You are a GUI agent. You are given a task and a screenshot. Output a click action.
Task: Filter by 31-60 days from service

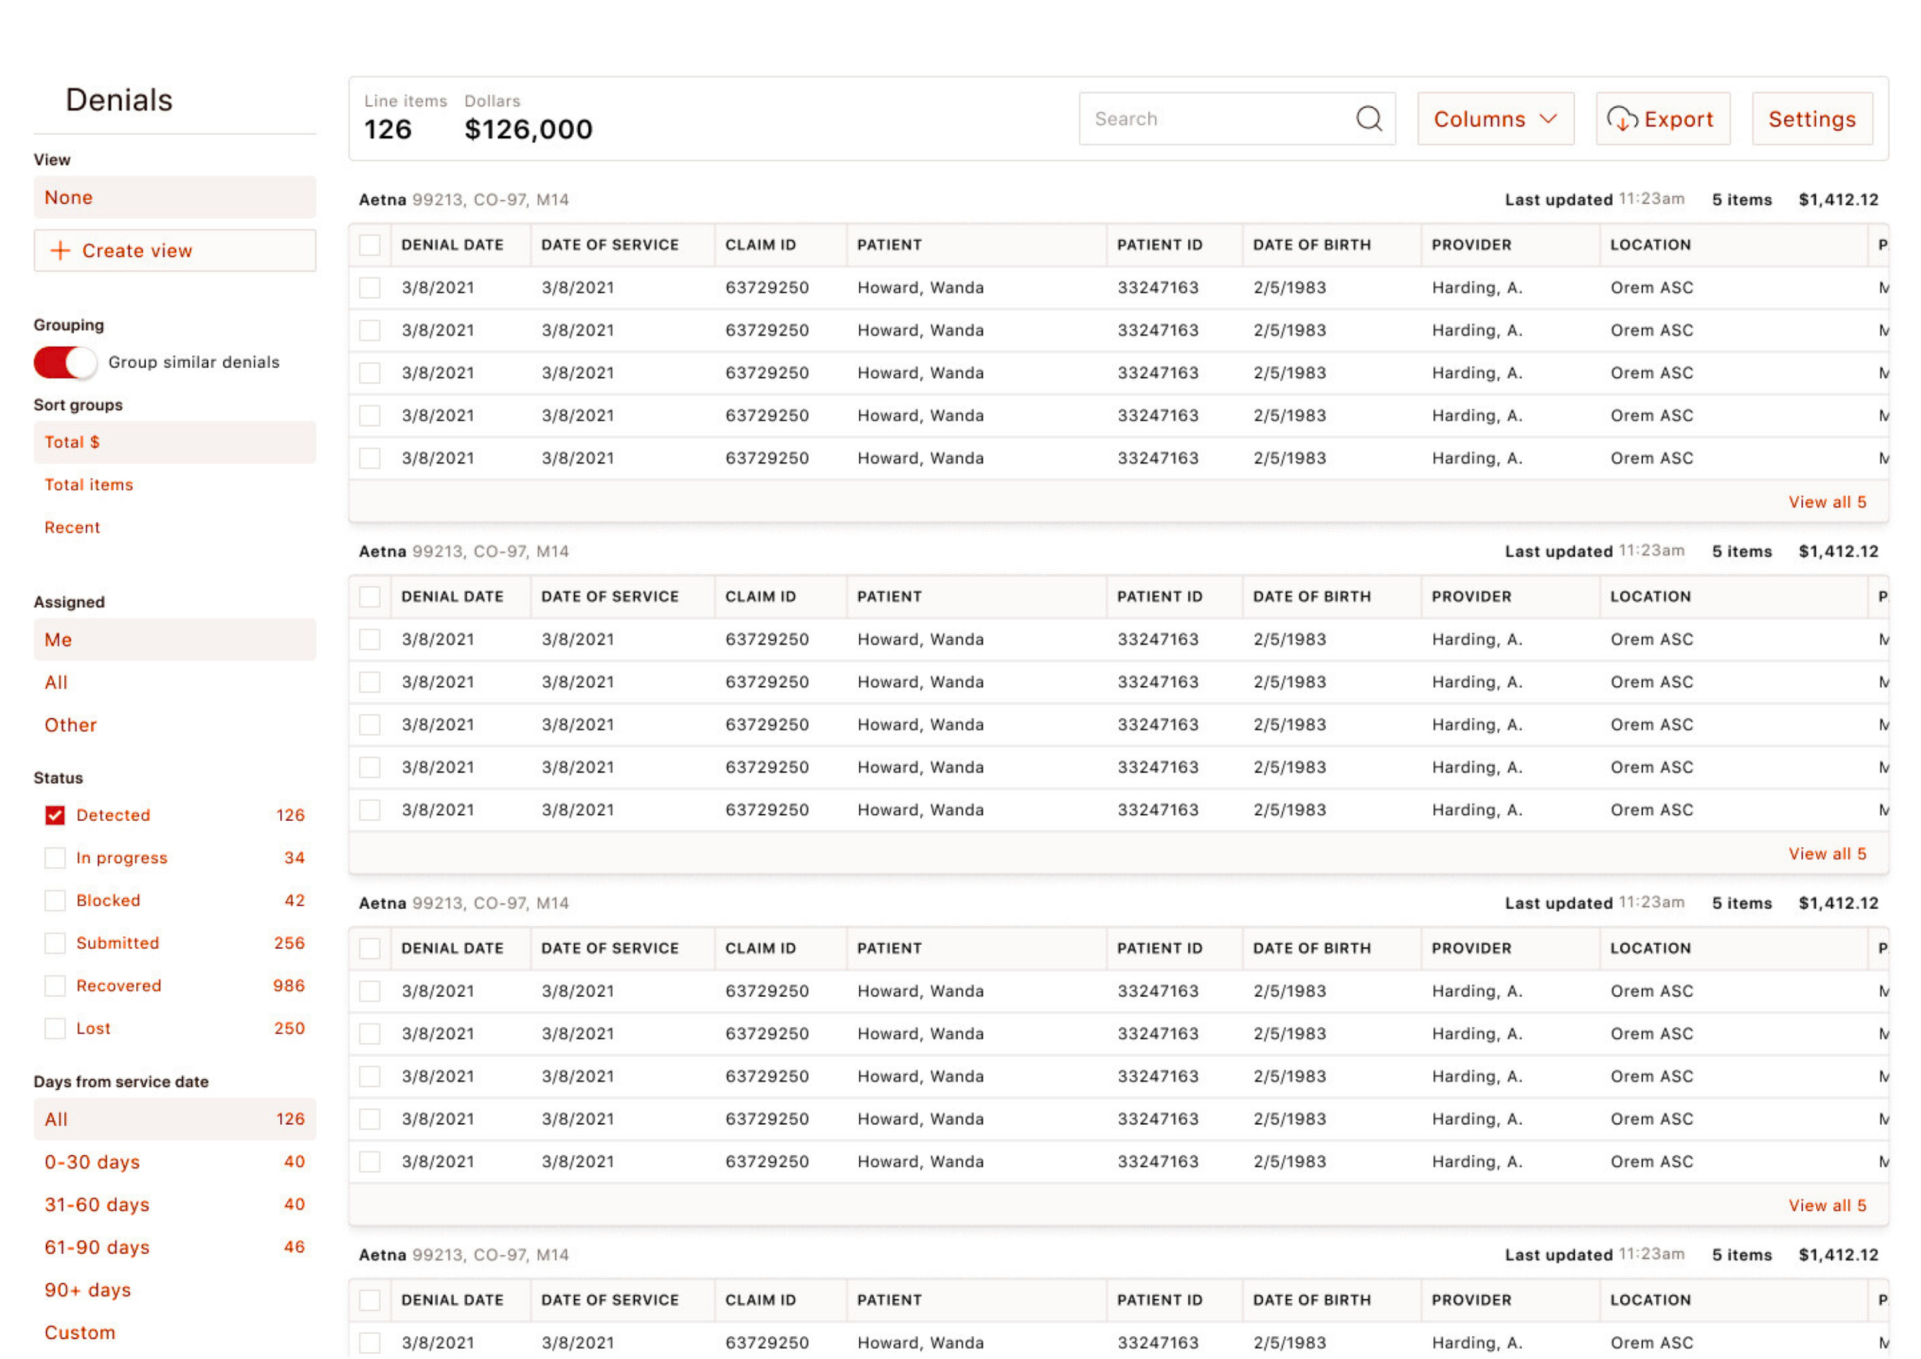tap(96, 1205)
